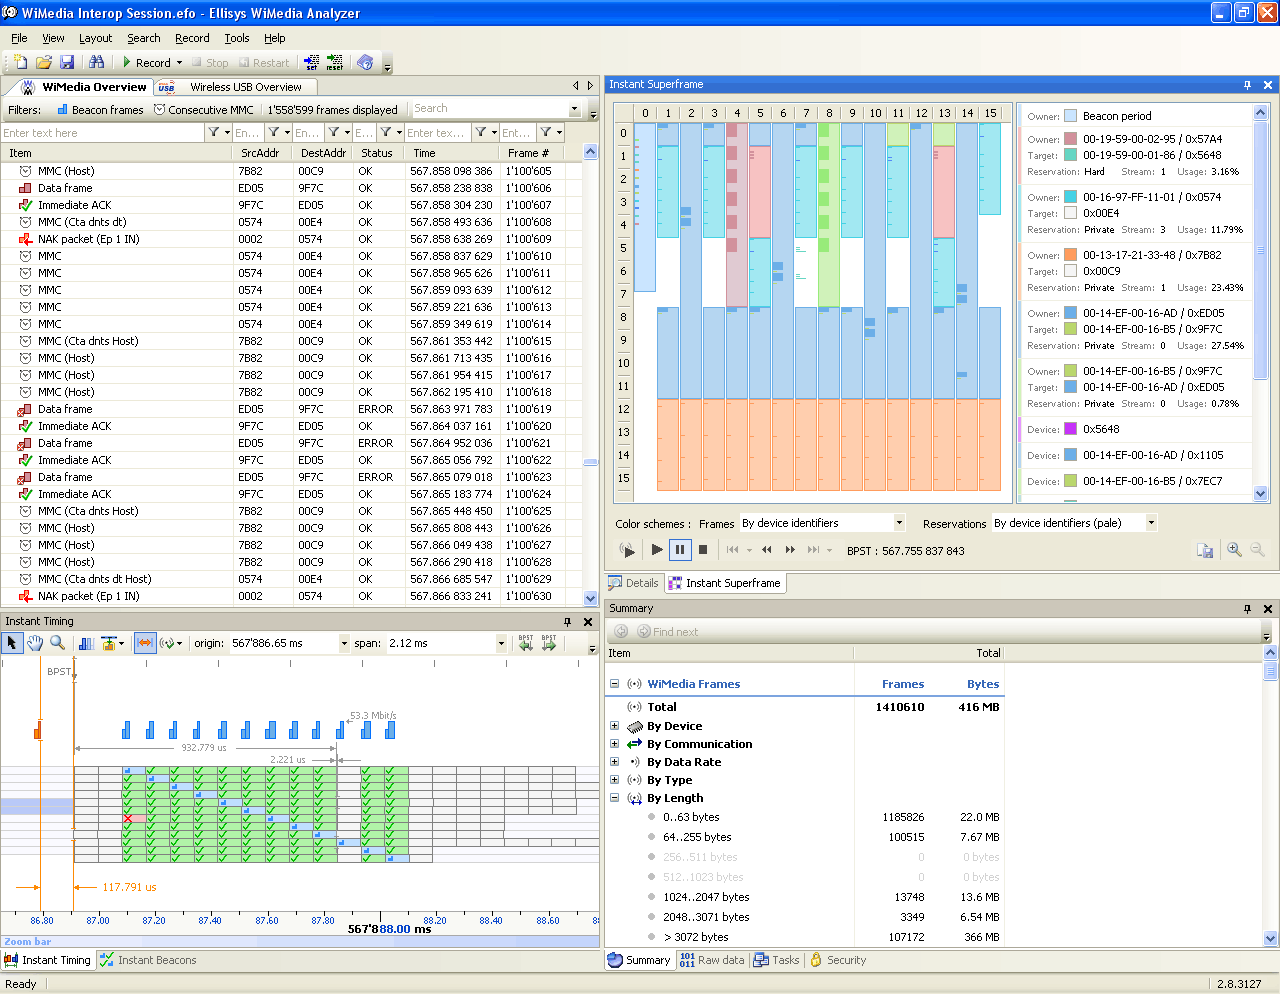Click the pink 00-19-59-00-02-95 owner color swatch
1280x994 pixels.
click(x=1070, y=139)
